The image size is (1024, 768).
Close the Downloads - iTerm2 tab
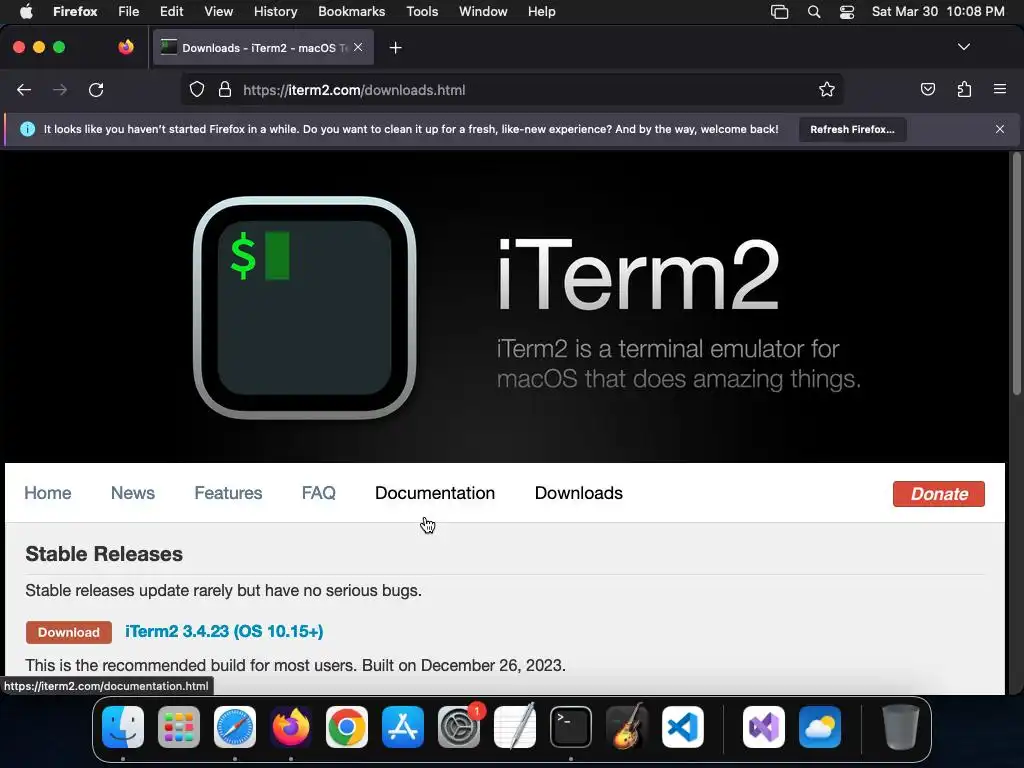[x=358, y=47]
